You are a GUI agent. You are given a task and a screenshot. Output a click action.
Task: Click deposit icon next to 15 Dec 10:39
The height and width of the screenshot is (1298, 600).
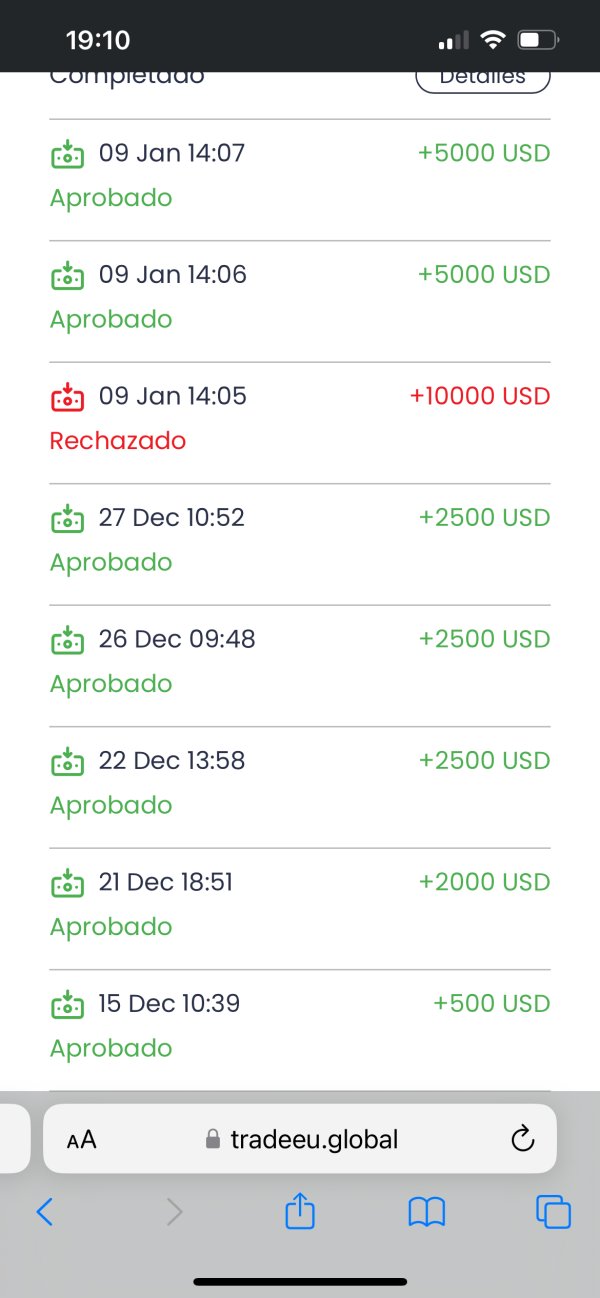pyautogui.click(x=67, y=1004)
